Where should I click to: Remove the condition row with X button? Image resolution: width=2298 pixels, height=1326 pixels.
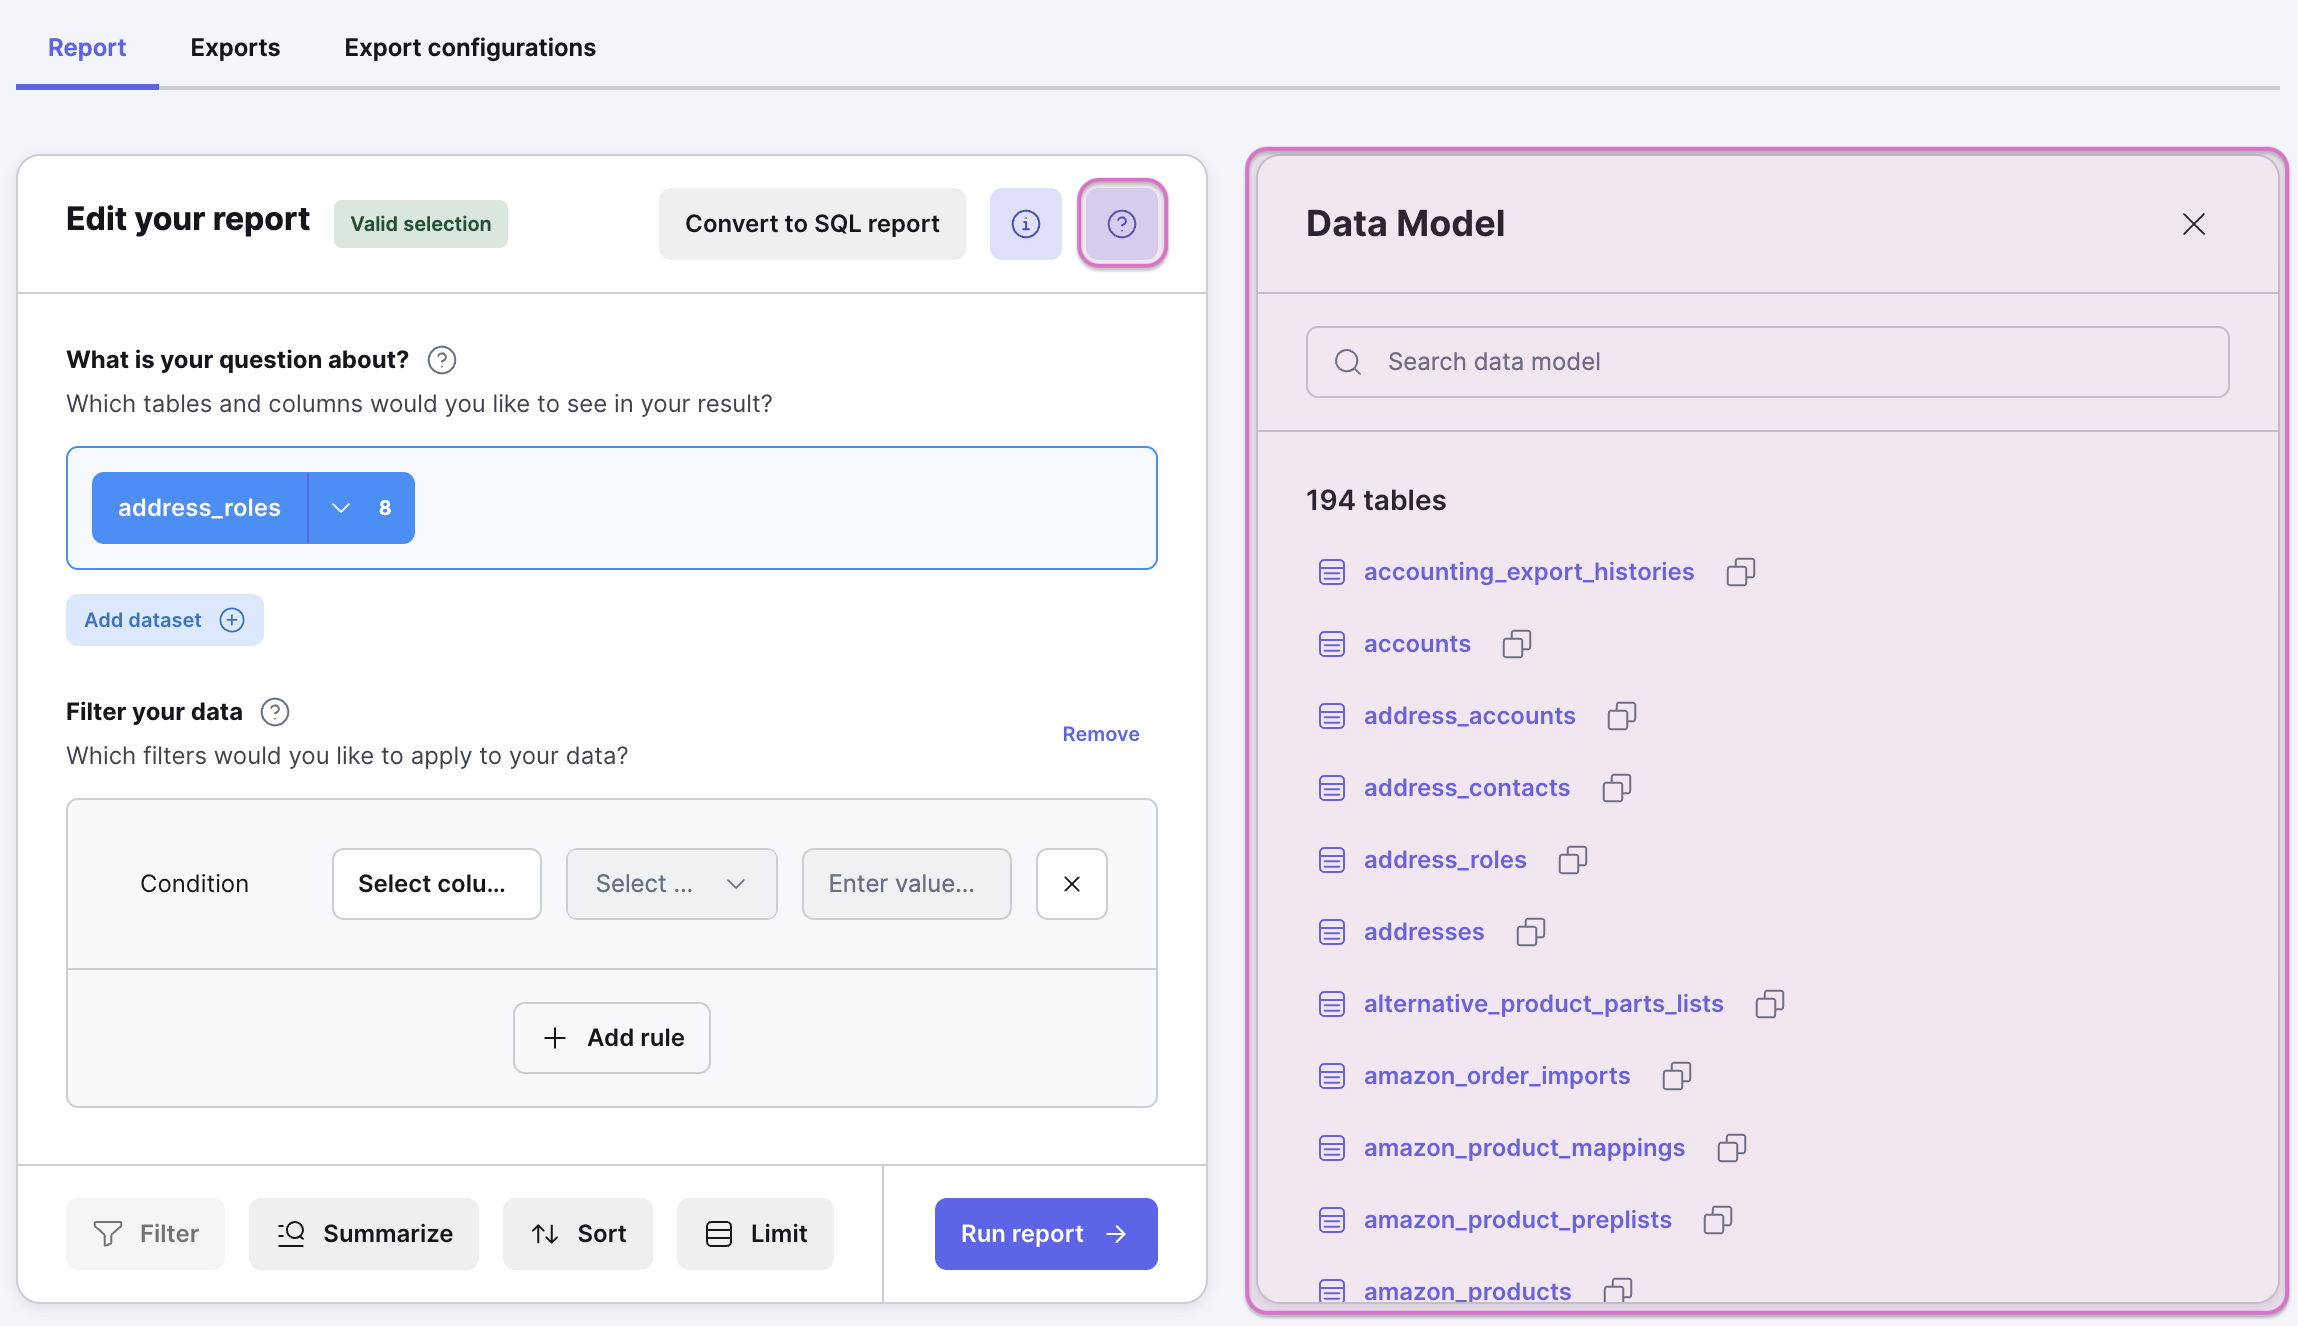pyautogui.click(x=1071, y=884)
